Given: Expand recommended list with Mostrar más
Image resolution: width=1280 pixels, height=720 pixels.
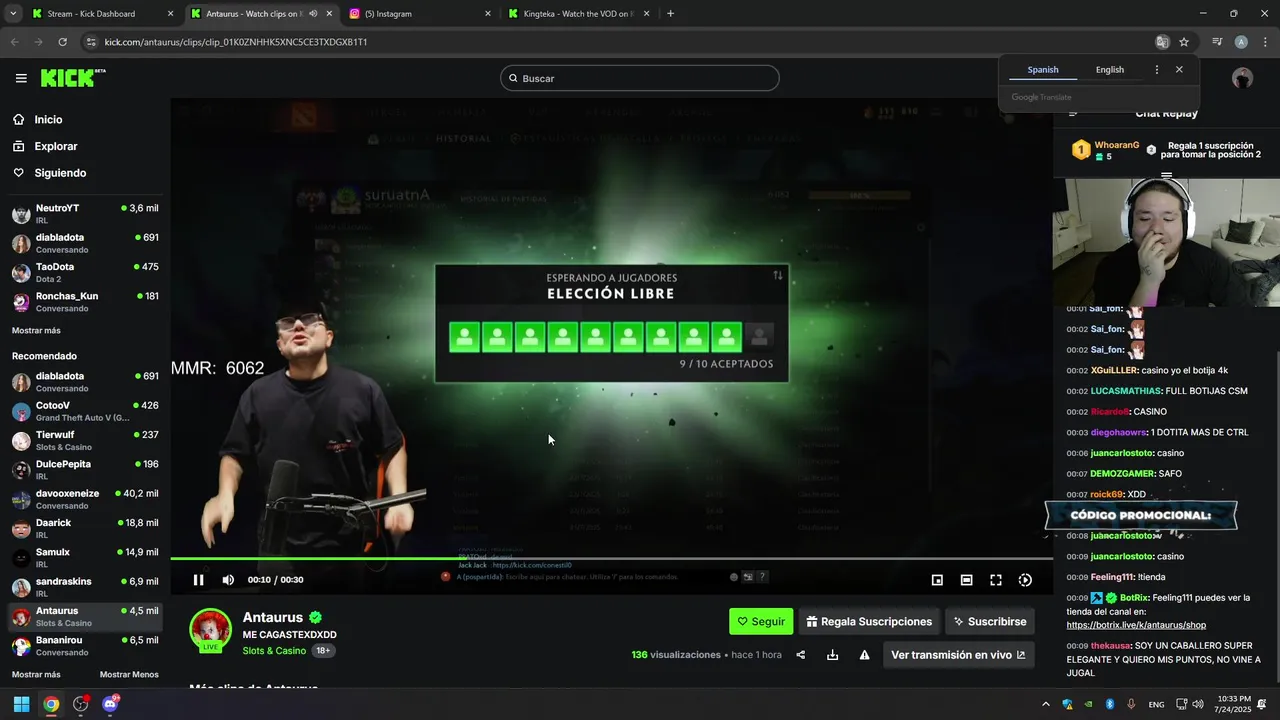Looking at the screenshot, I should pos(36,675).
